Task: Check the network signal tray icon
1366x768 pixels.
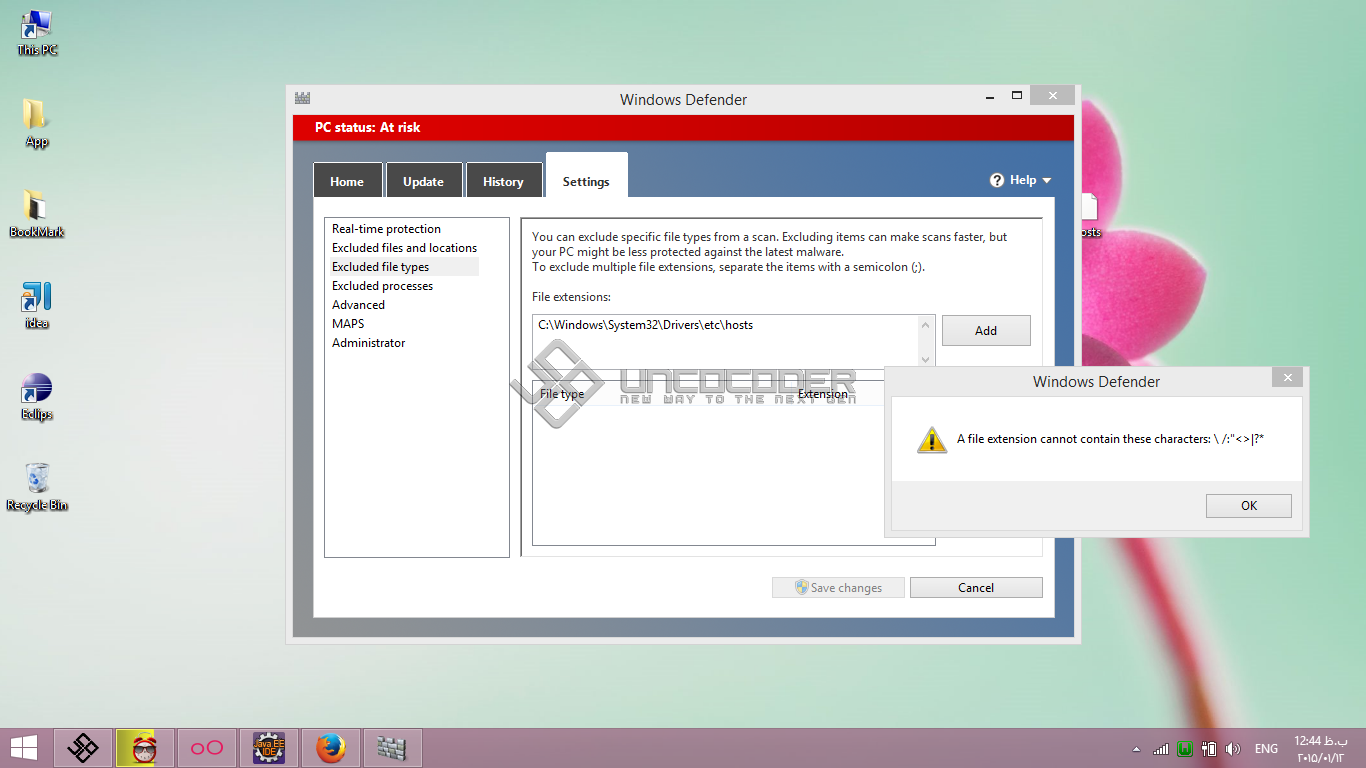Action: [x=1161, y=749]
